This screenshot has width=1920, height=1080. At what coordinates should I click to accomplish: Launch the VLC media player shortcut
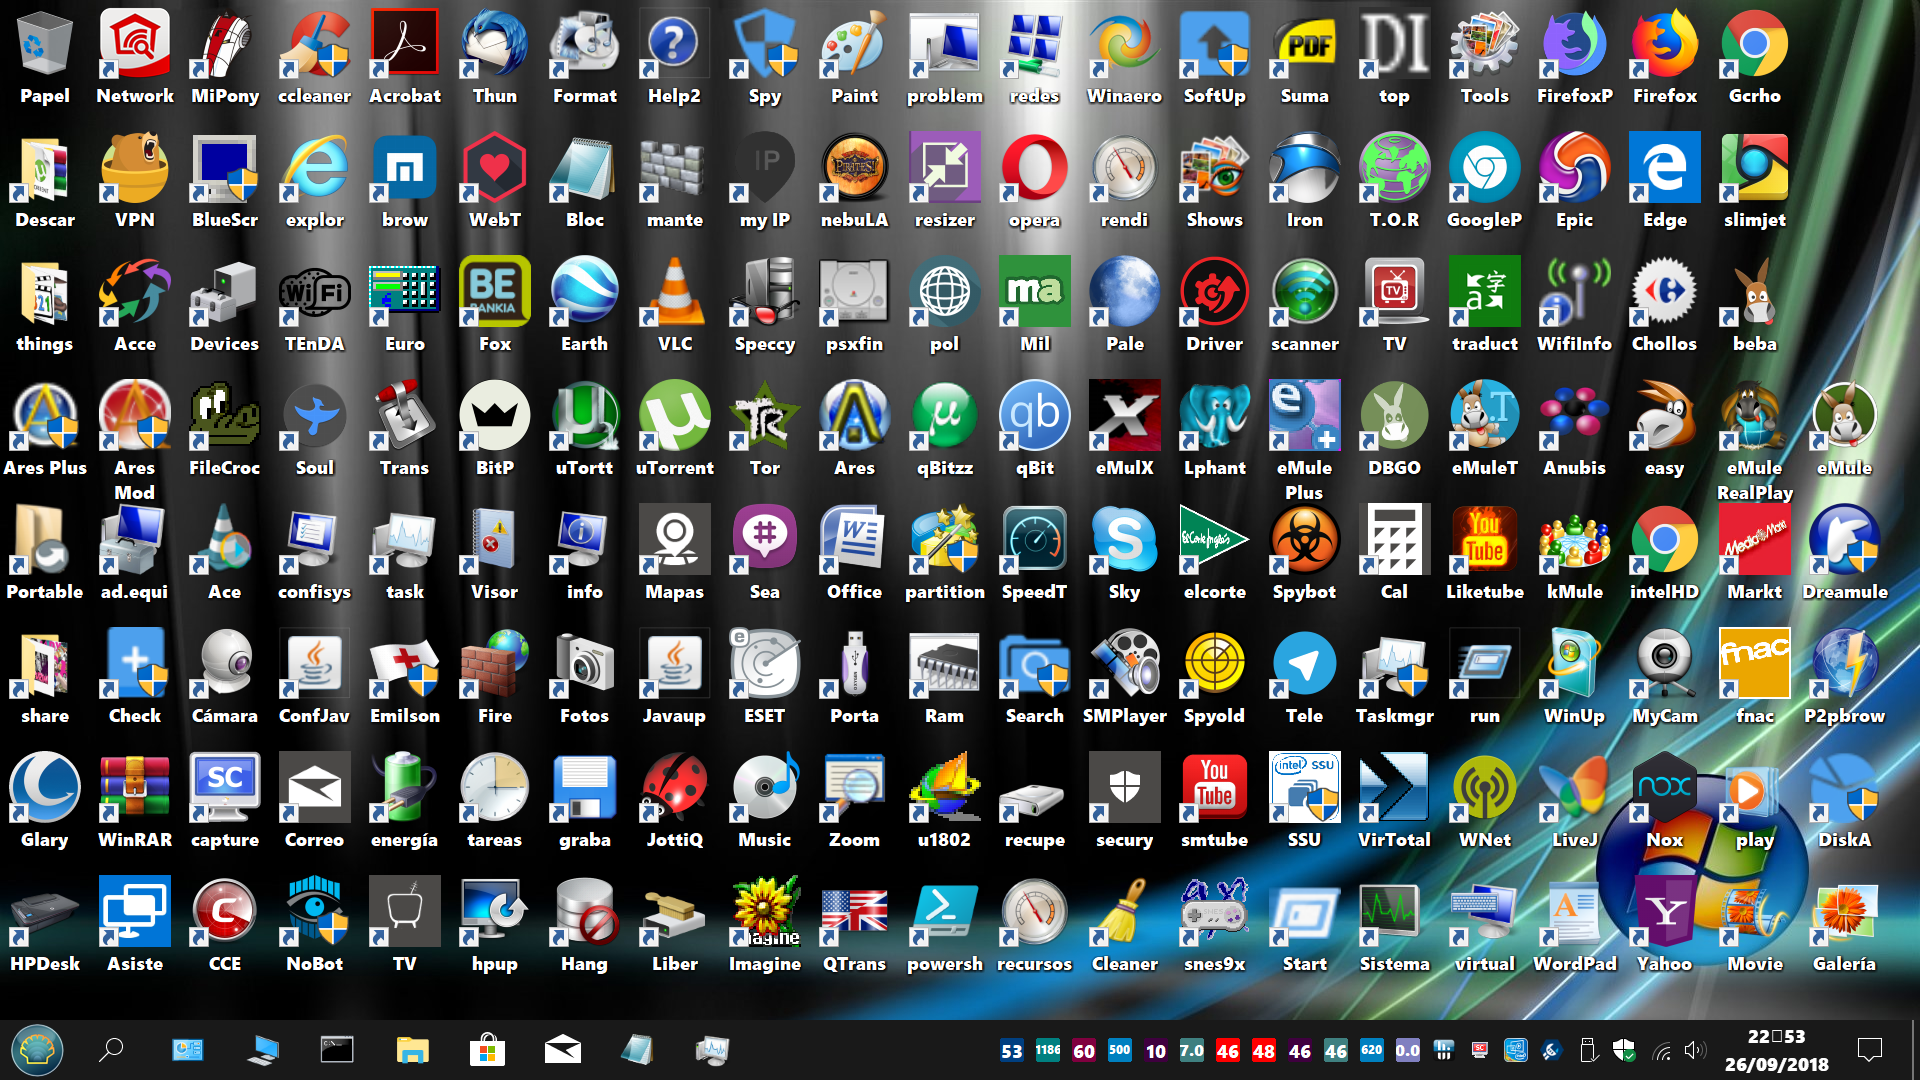click(675, 305)
